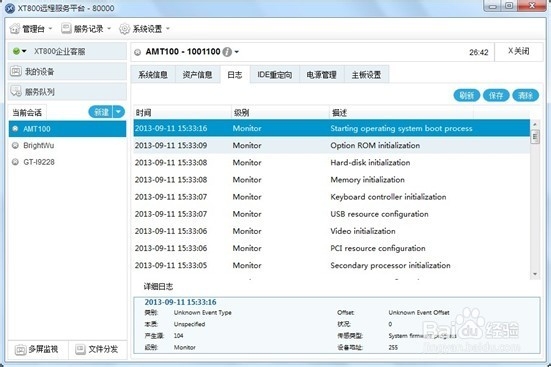Click the log list scroll down arrow

[535, 274]
